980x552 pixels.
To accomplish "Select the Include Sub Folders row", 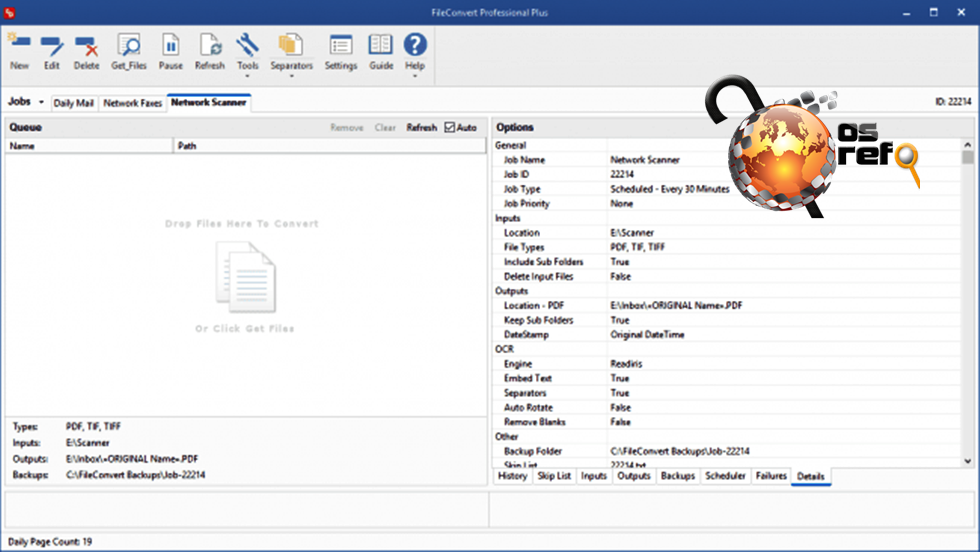I will 727,262.
